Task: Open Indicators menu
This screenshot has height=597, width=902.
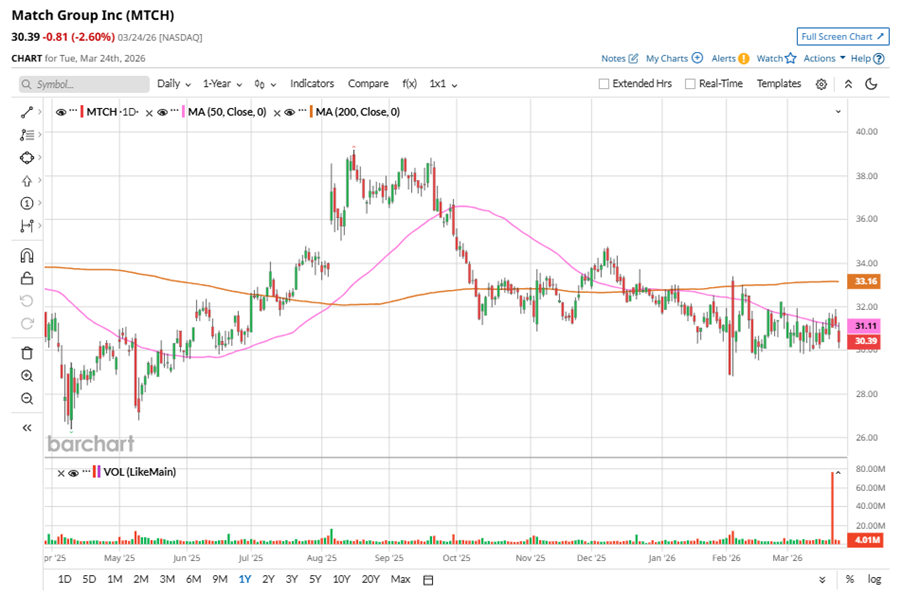Action: 312,83
